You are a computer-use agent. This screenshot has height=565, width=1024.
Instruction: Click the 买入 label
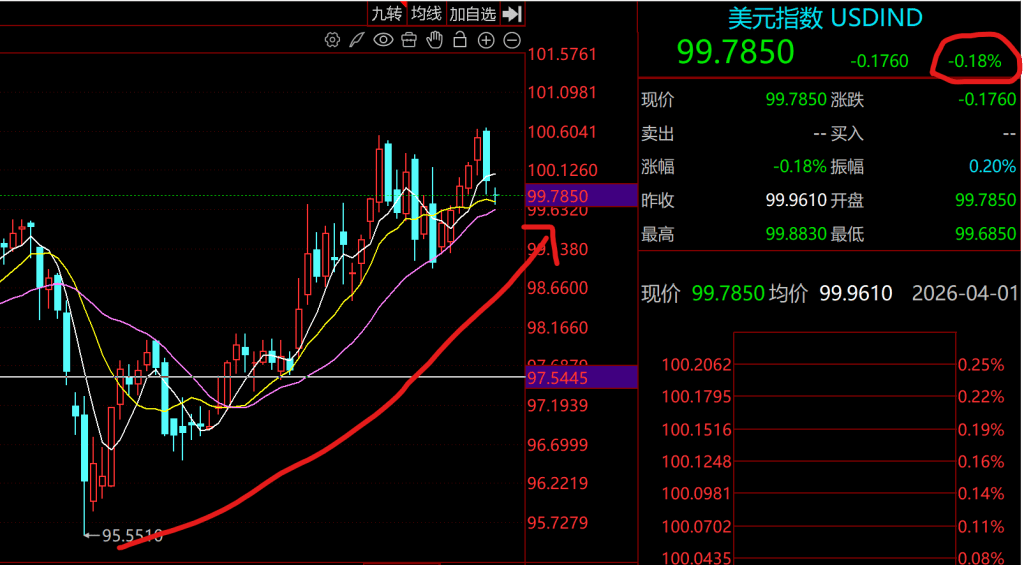tap(847, 134)
